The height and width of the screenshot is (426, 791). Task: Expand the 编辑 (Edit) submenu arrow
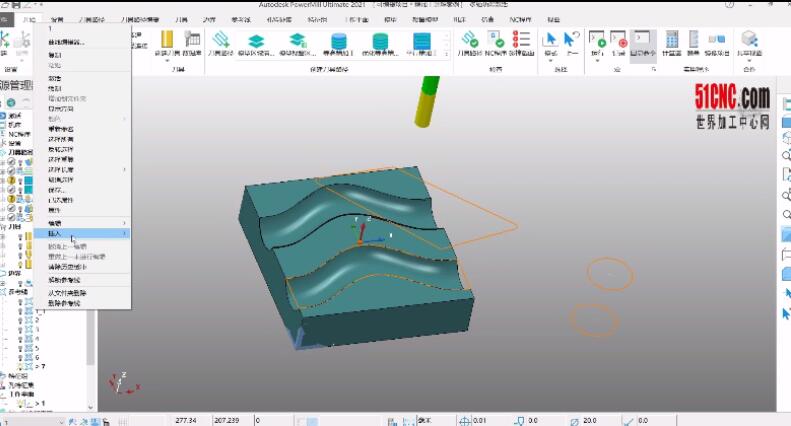point(124,222)
